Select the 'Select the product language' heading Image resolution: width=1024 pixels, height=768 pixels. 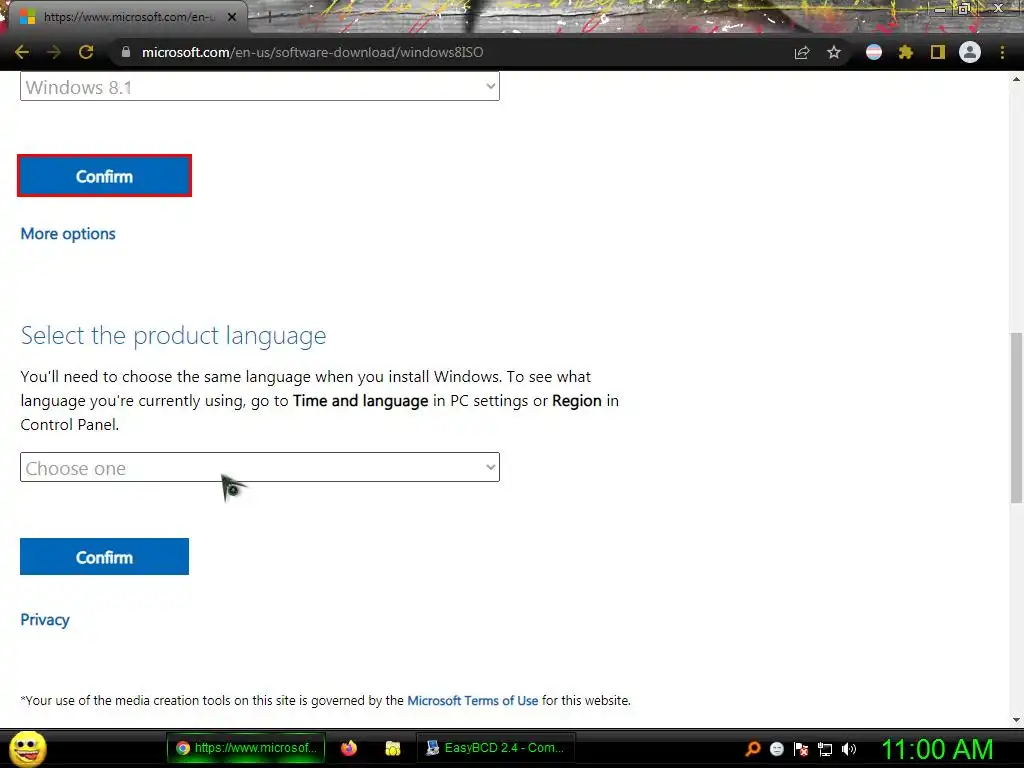(x=173, y=335)
